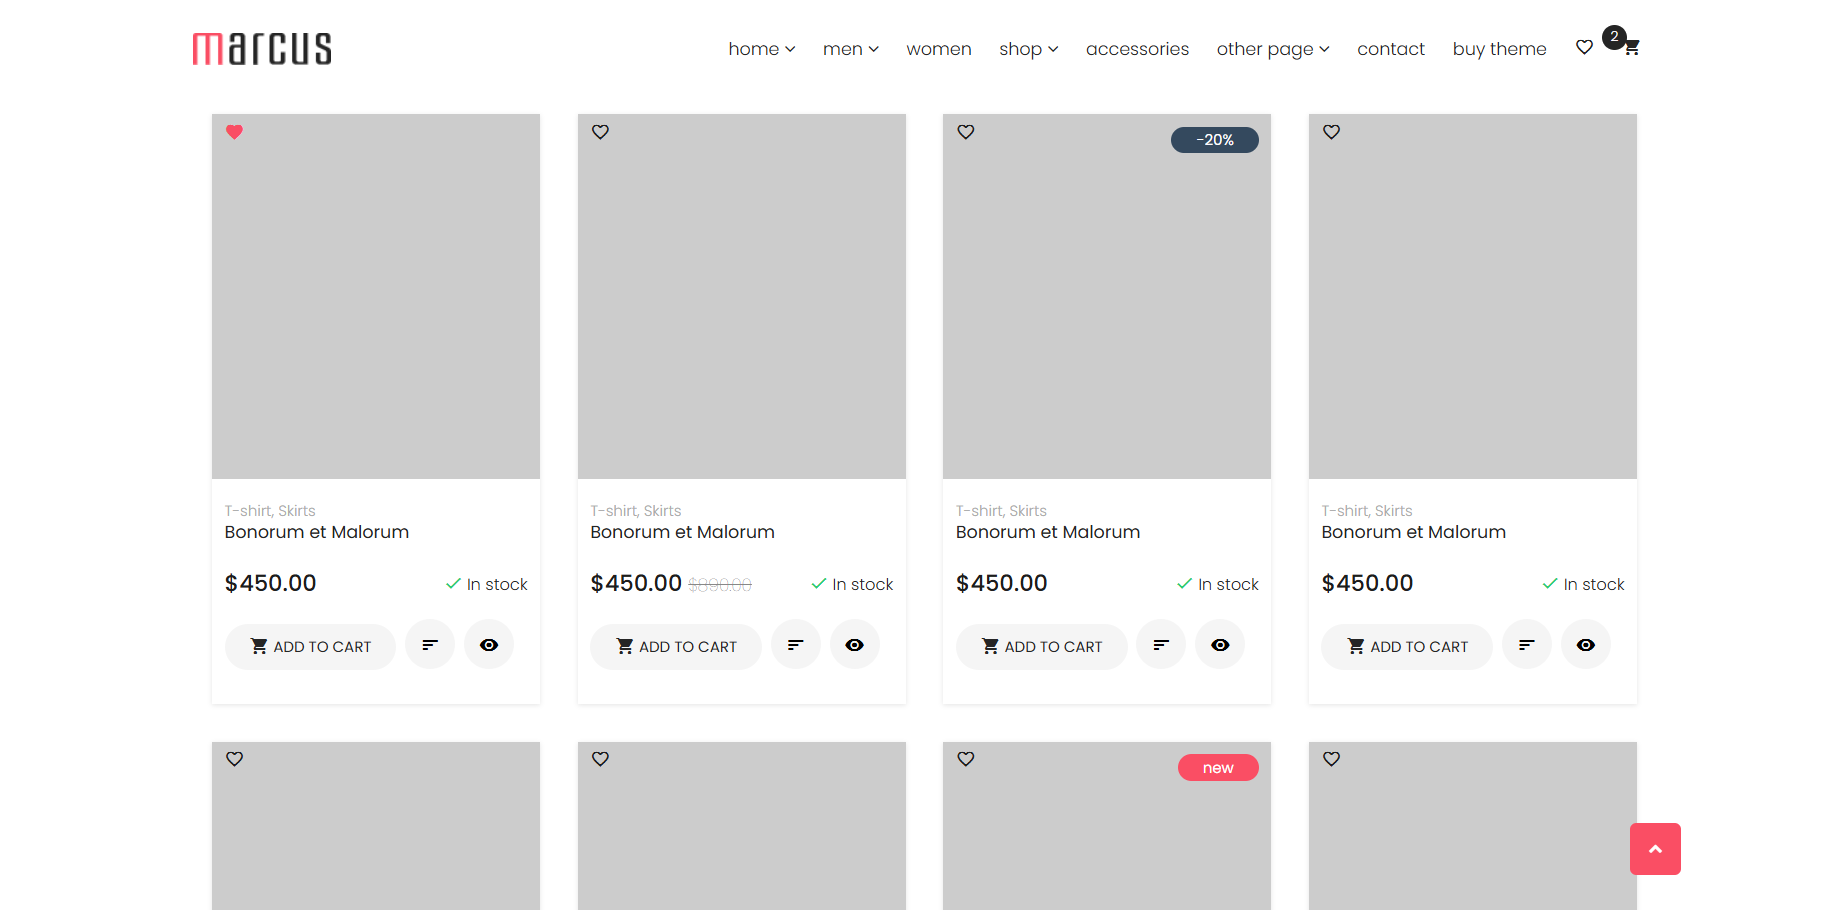The image size is (1834, 910).
Task: Add the second product to wishlist
Action: (600, 131)
